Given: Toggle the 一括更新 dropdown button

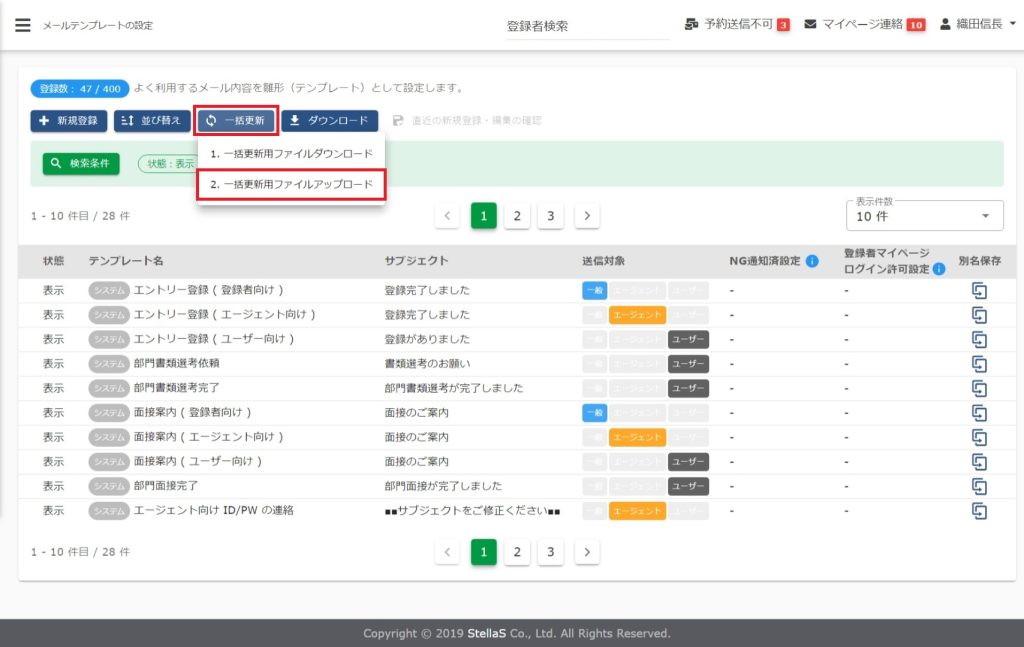Looking at the screenshot, I should [236, 121].
